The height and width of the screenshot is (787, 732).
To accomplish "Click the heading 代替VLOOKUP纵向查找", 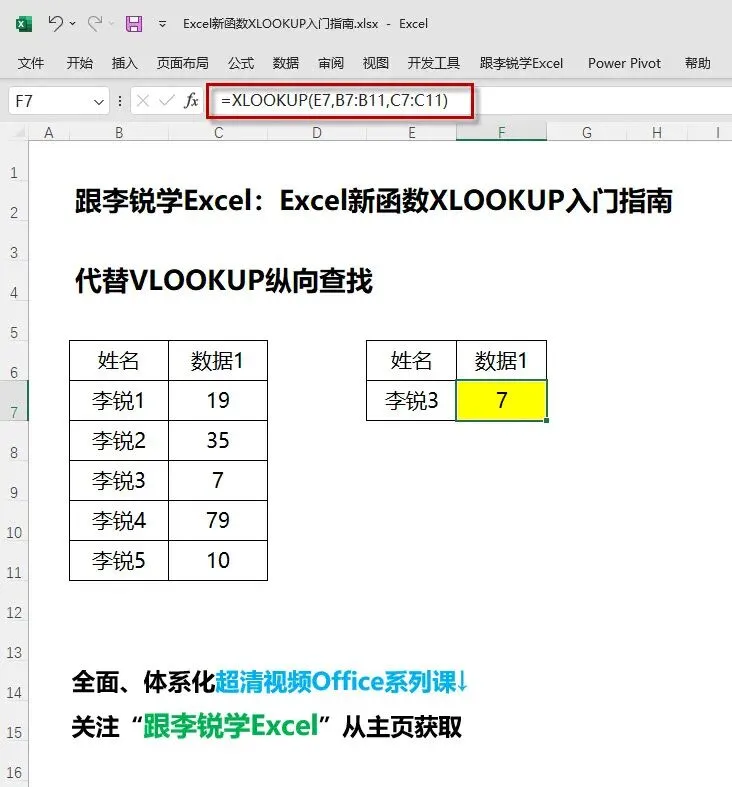I will pyautogui.click(x=224, y=280).
